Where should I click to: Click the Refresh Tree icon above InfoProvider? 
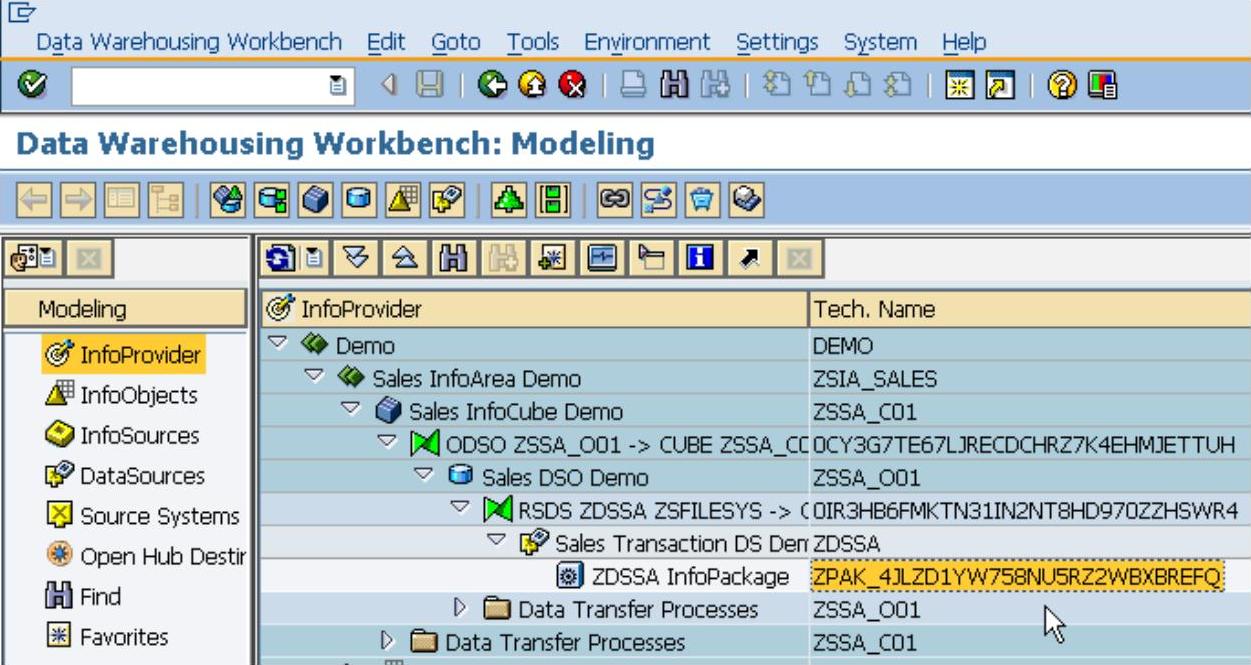click(x=281, y=260)
